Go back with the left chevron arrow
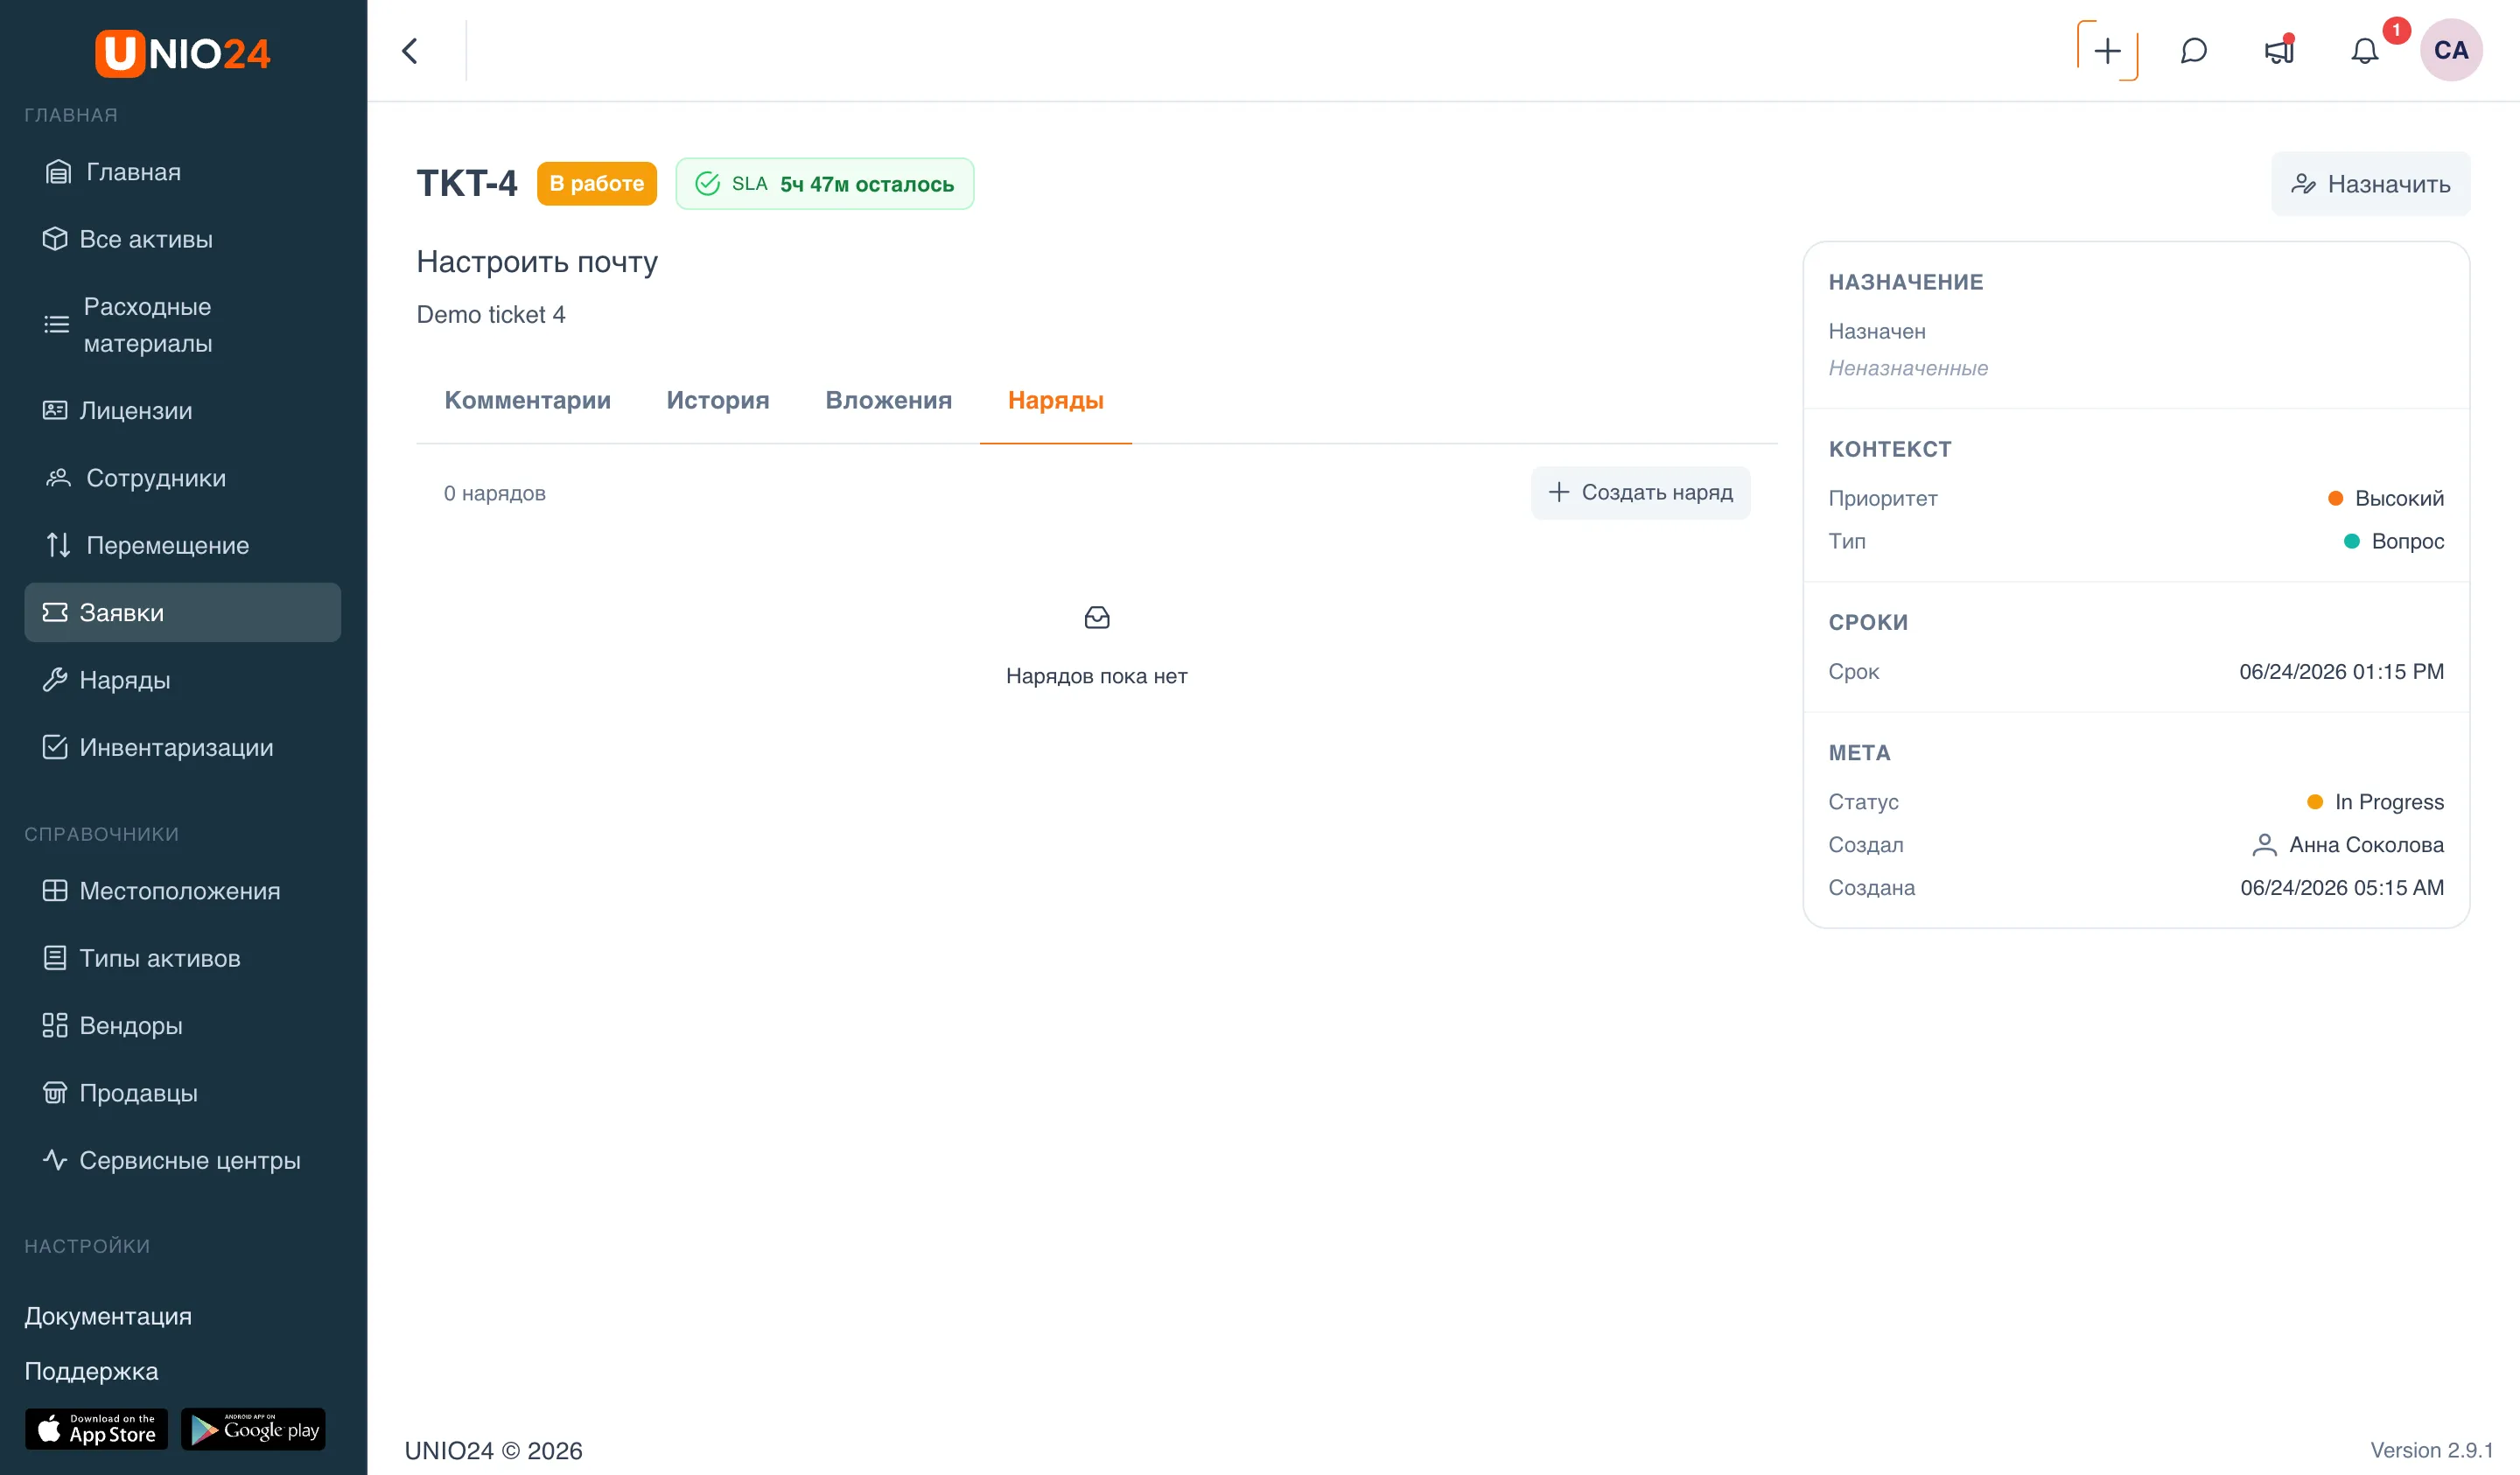 tap(410, 51)
